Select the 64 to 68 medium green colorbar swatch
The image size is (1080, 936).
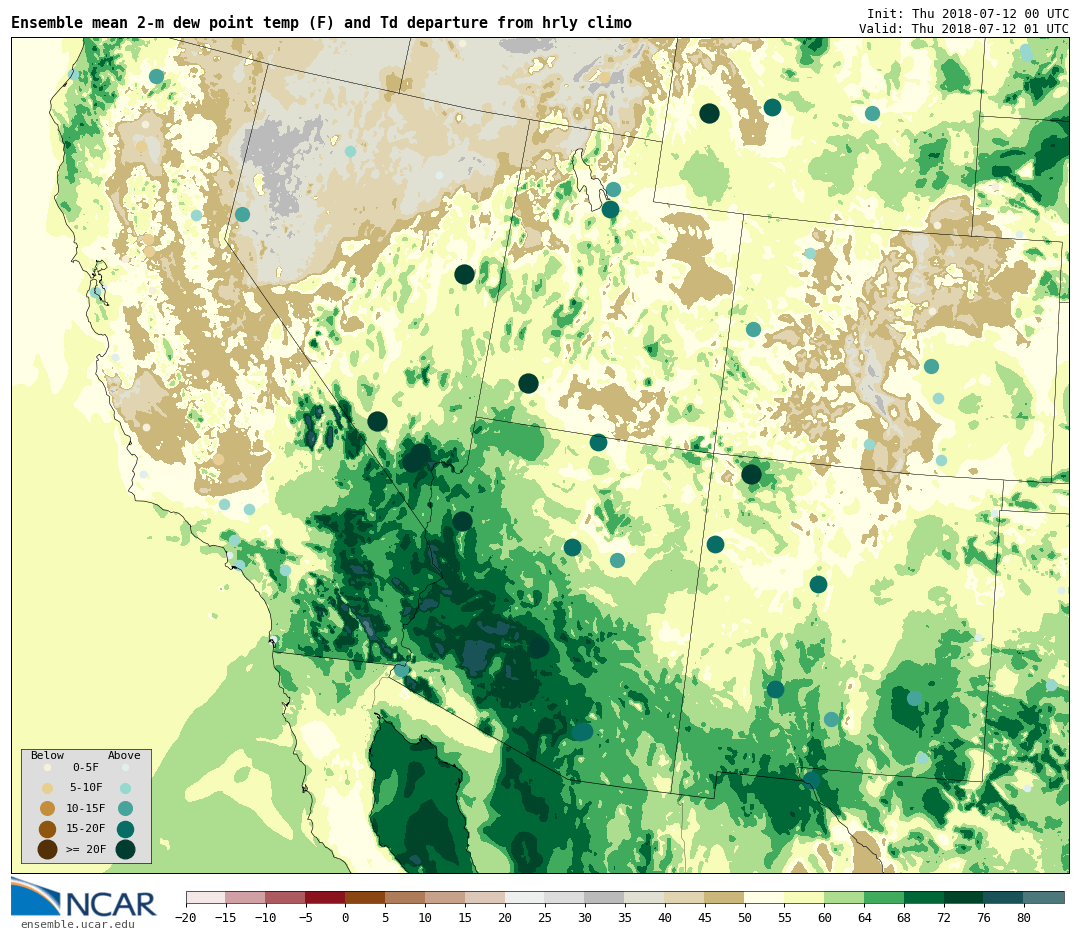pyautogui.click(x=884, y=897)
